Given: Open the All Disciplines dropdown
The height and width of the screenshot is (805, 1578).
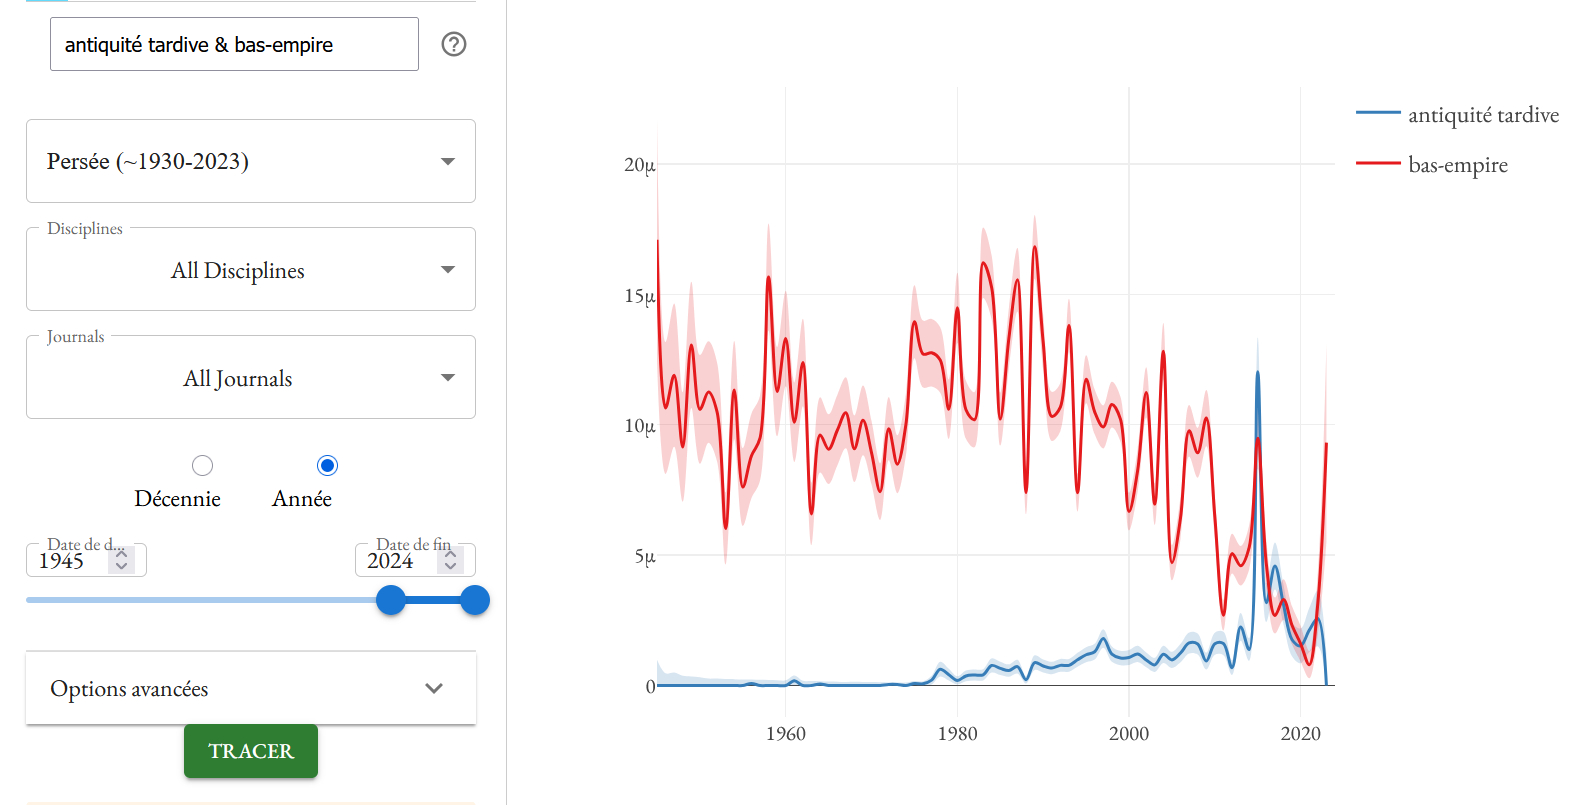Looking at the screenshot, I should point(250,270).
